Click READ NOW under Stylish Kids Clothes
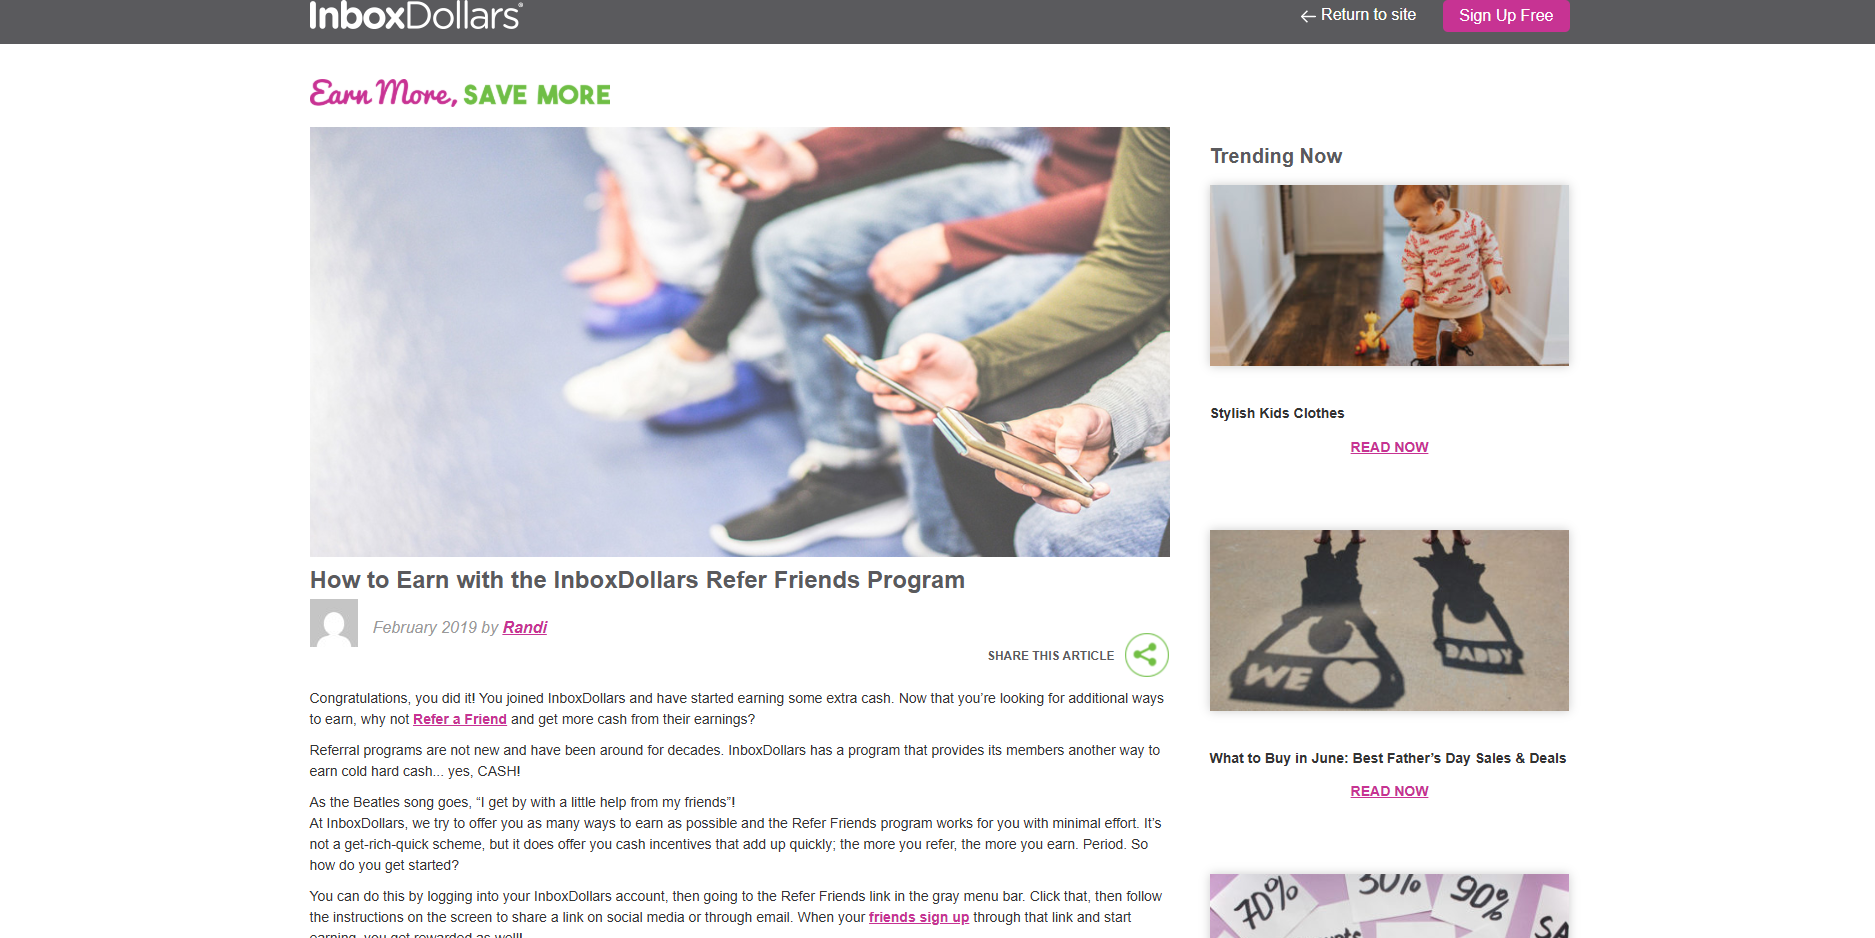 [1389, 447]
